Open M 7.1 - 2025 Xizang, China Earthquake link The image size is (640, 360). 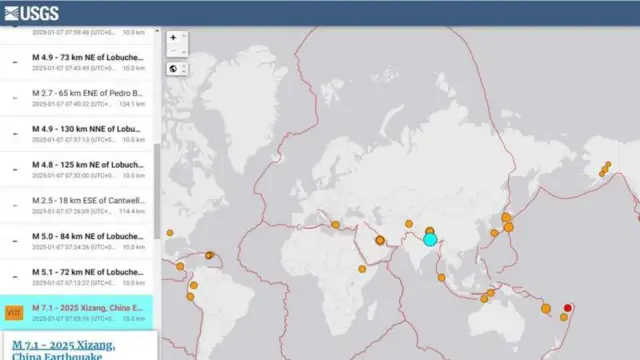coord(64,351)
